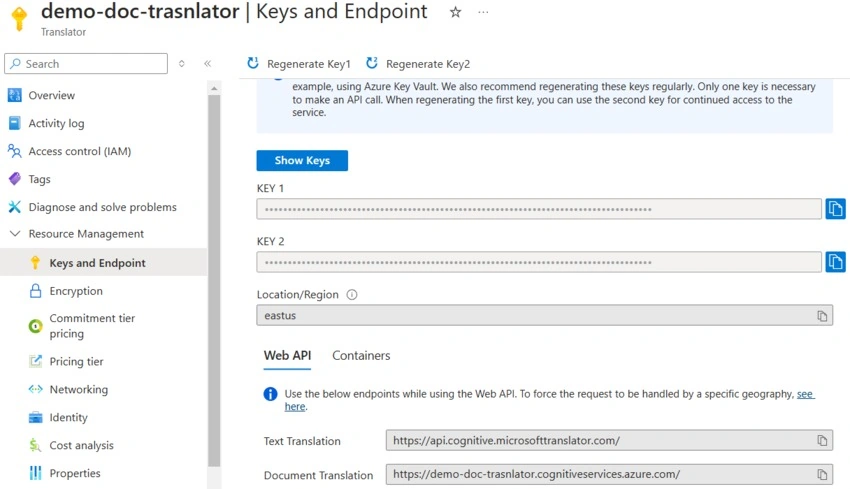Image resolution: width=850 pixels, height=489 pixels.
Task: Collapse the Resource Management section
Action: (x=15, y=234)
